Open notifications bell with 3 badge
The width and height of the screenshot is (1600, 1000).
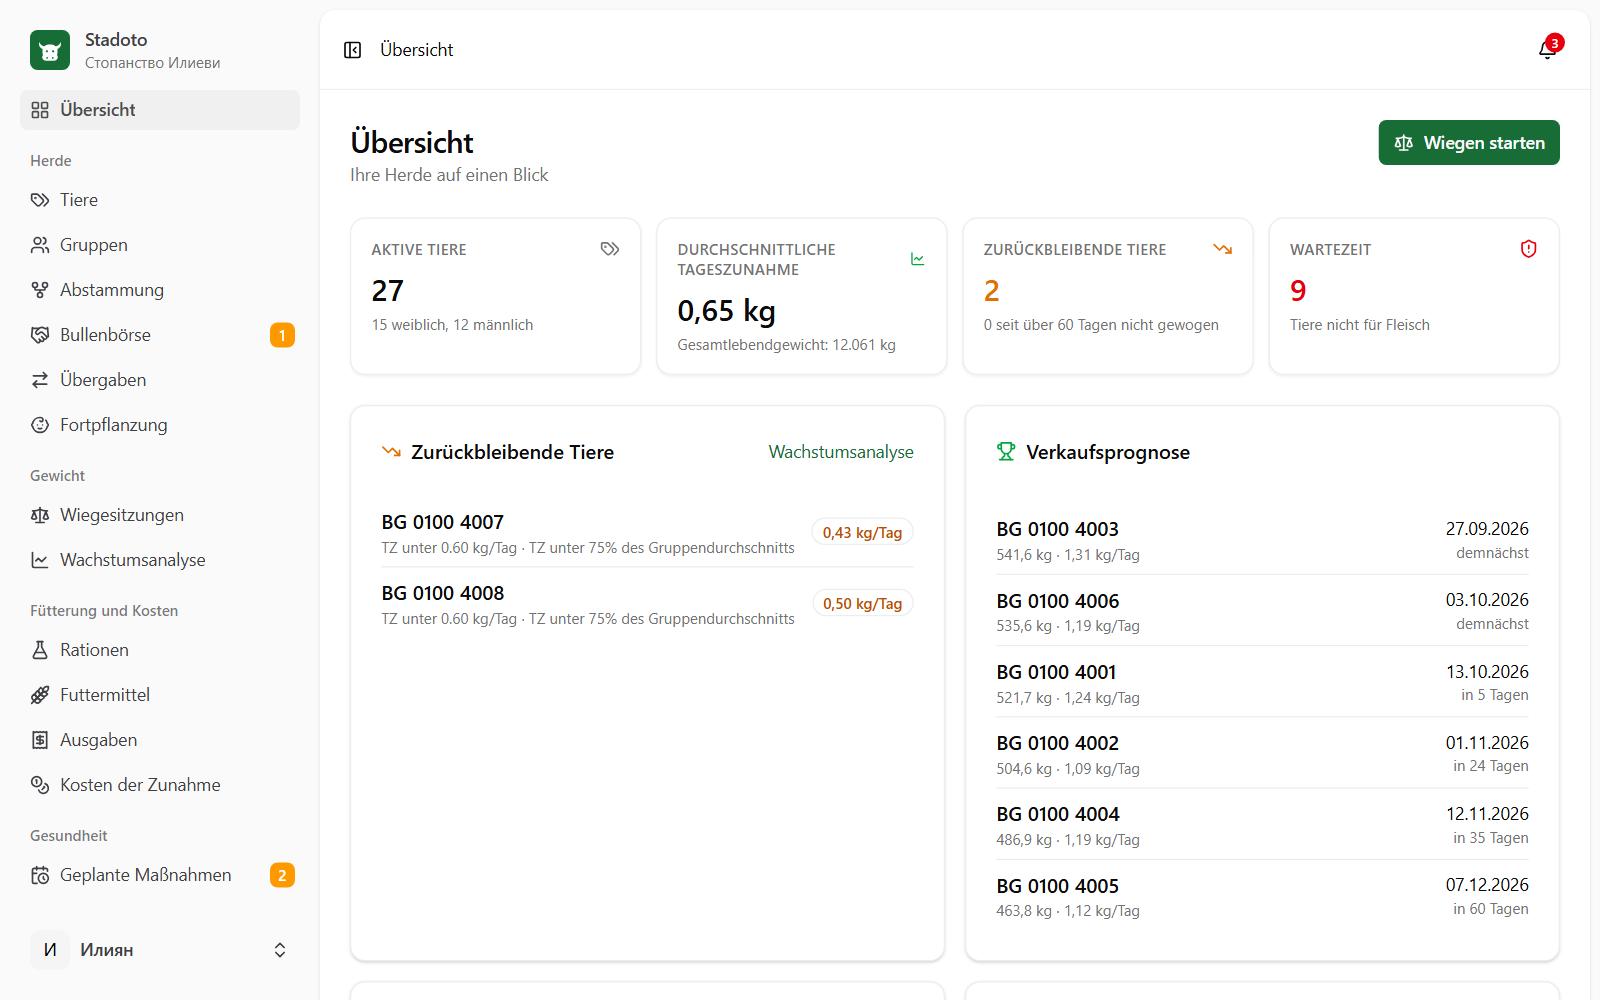click(x=1547, y=50)
